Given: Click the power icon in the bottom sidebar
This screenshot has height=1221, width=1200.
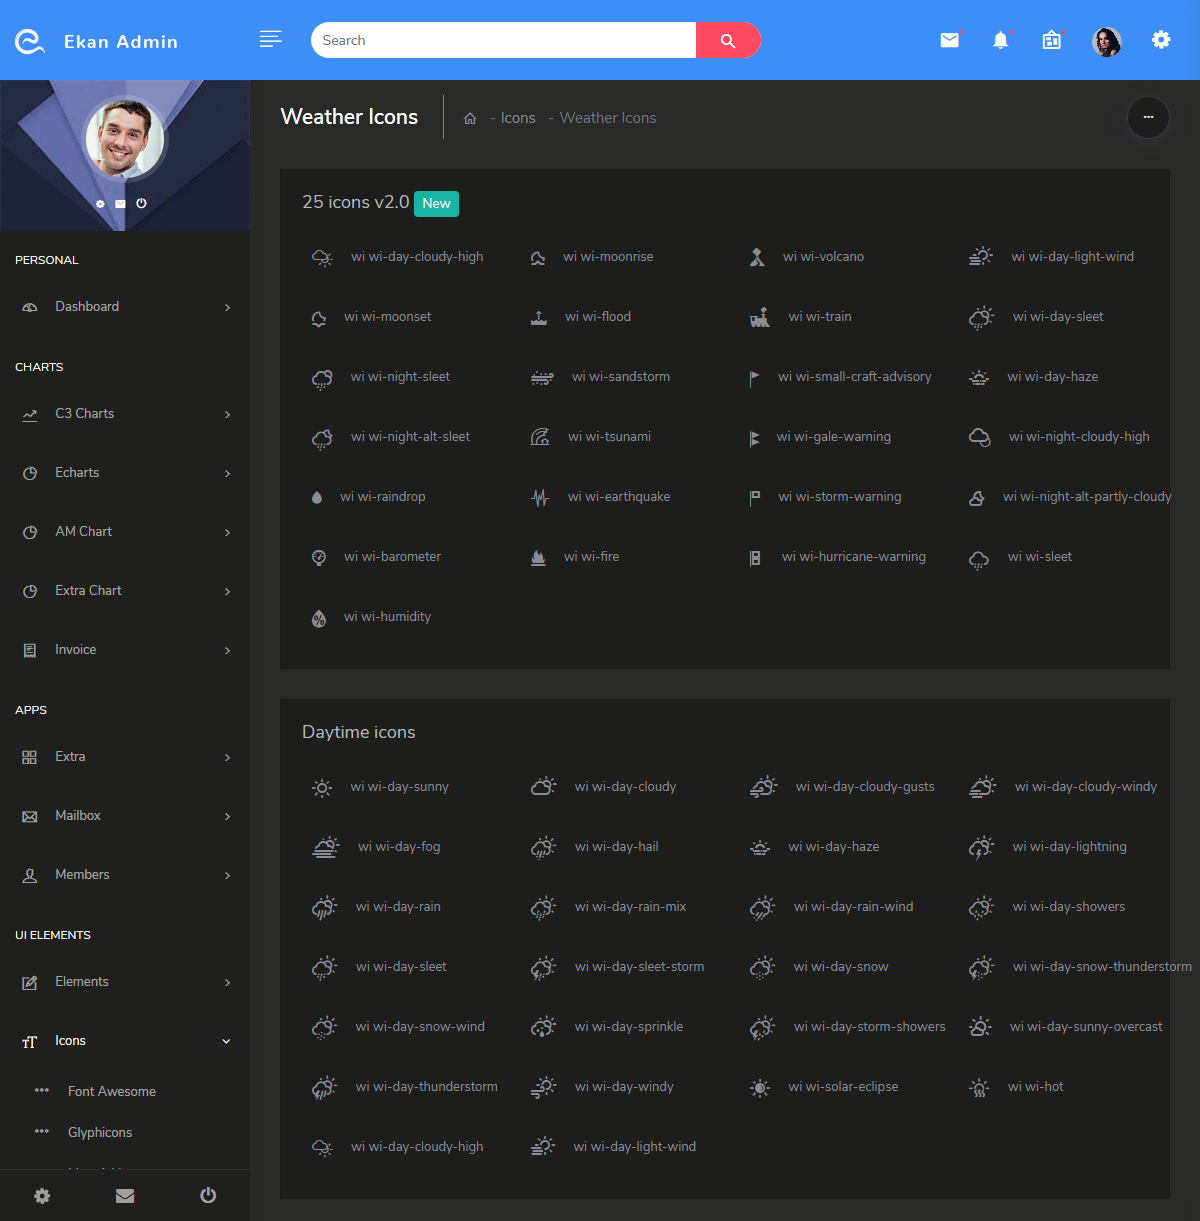Looking at the screenshot, I should point(207,1195).
